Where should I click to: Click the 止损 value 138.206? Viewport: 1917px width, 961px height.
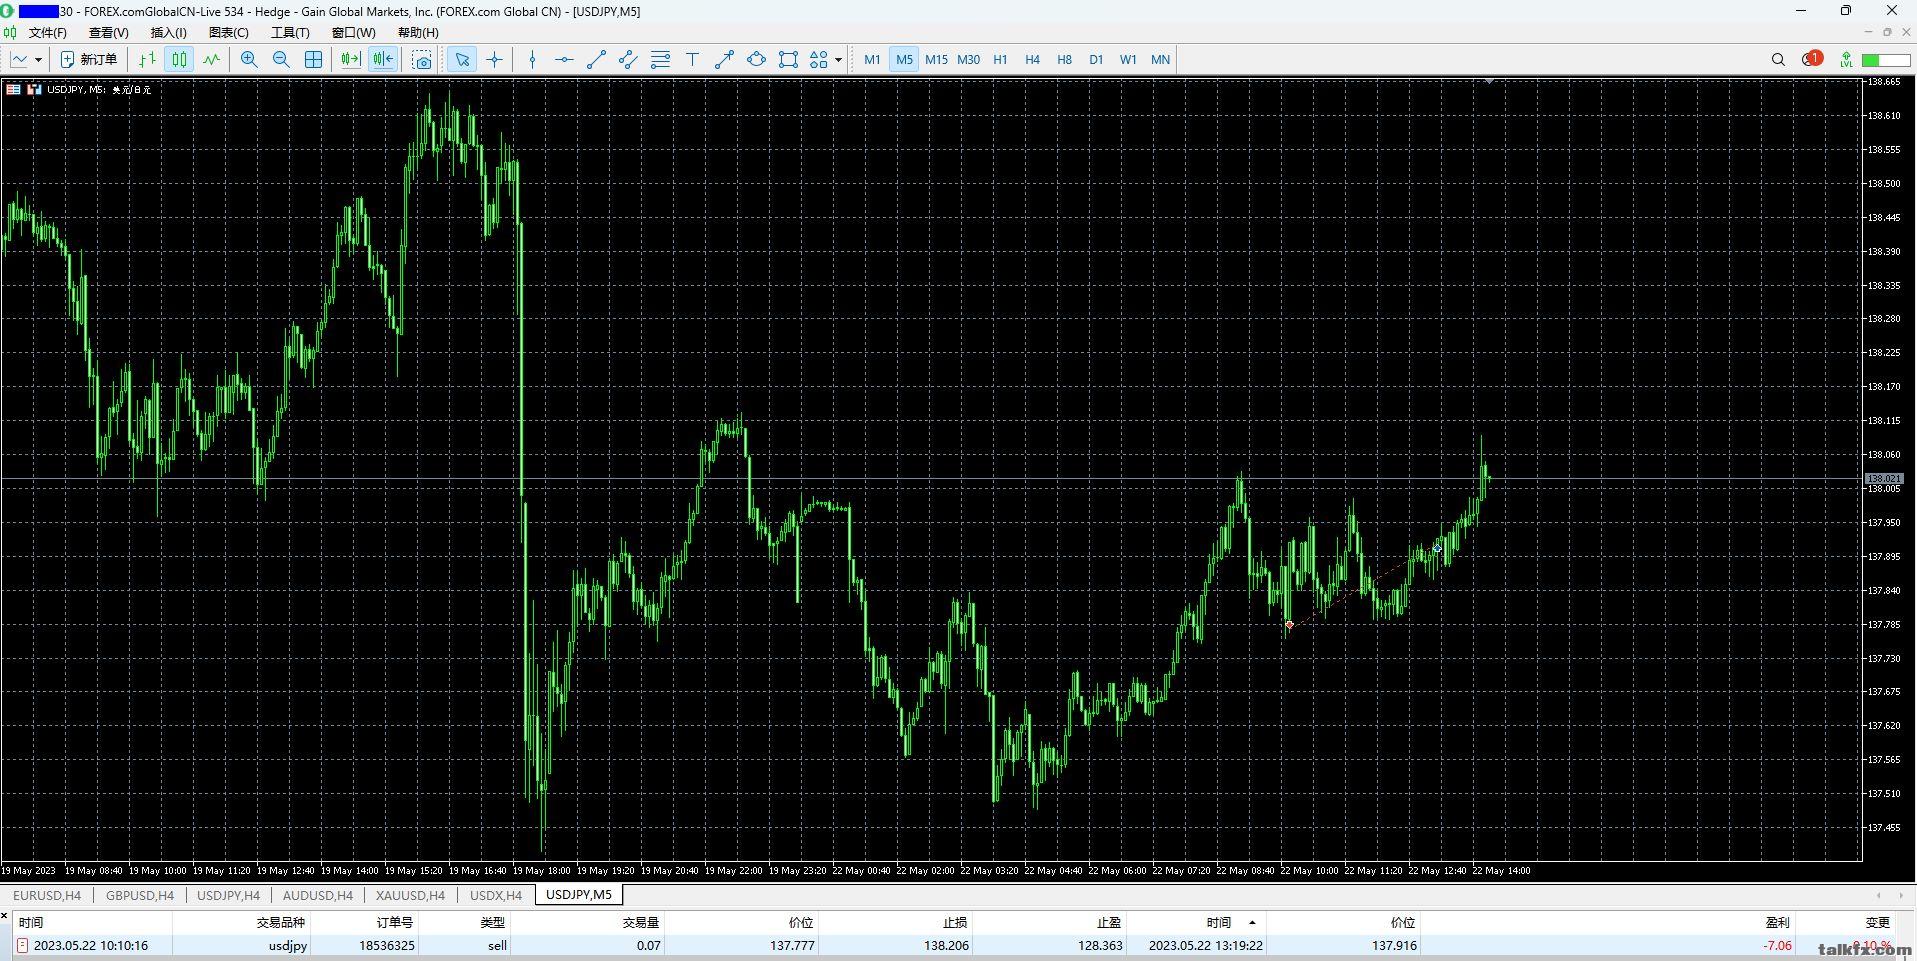(x=946, y=945)
